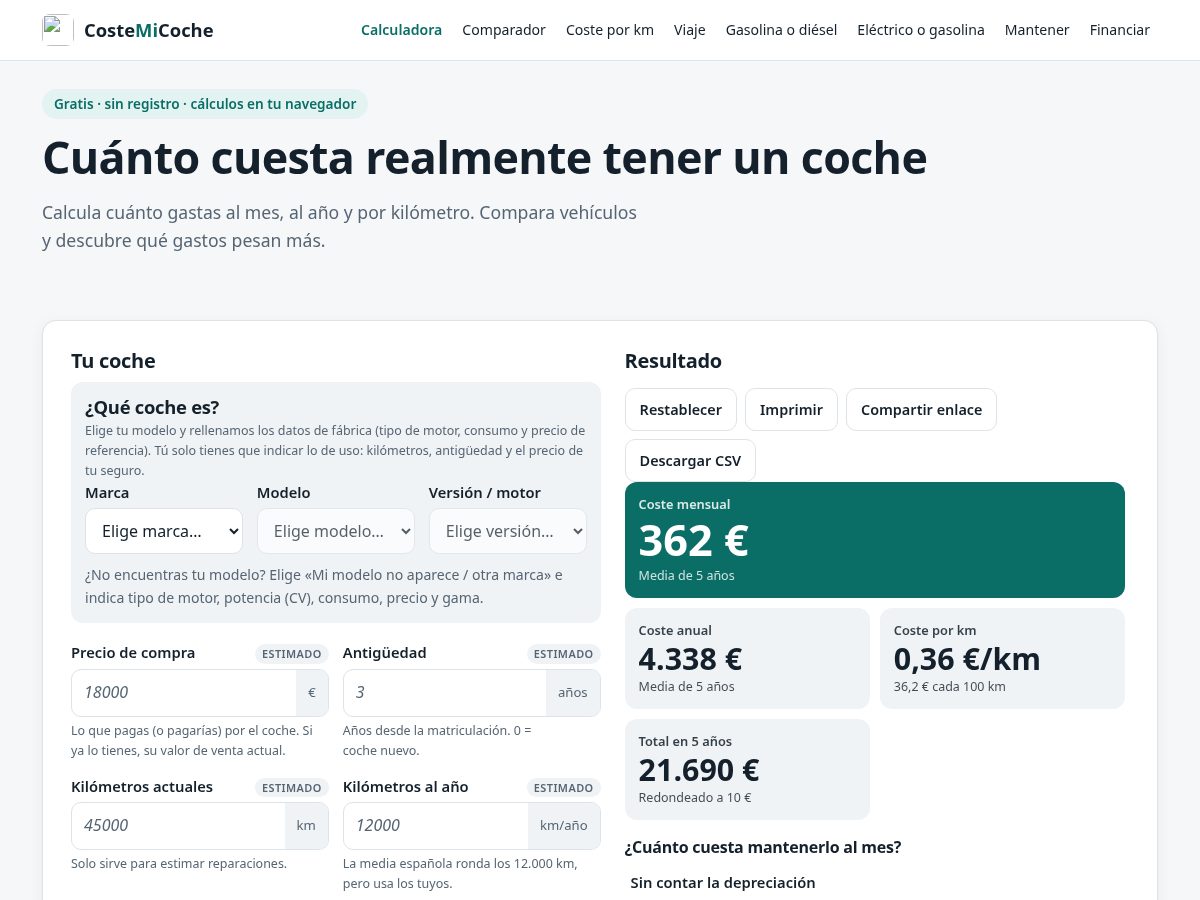This screenshot has height=900, width=1200.
Task: Expand the Marca dropdown
Action: point(164,531)
